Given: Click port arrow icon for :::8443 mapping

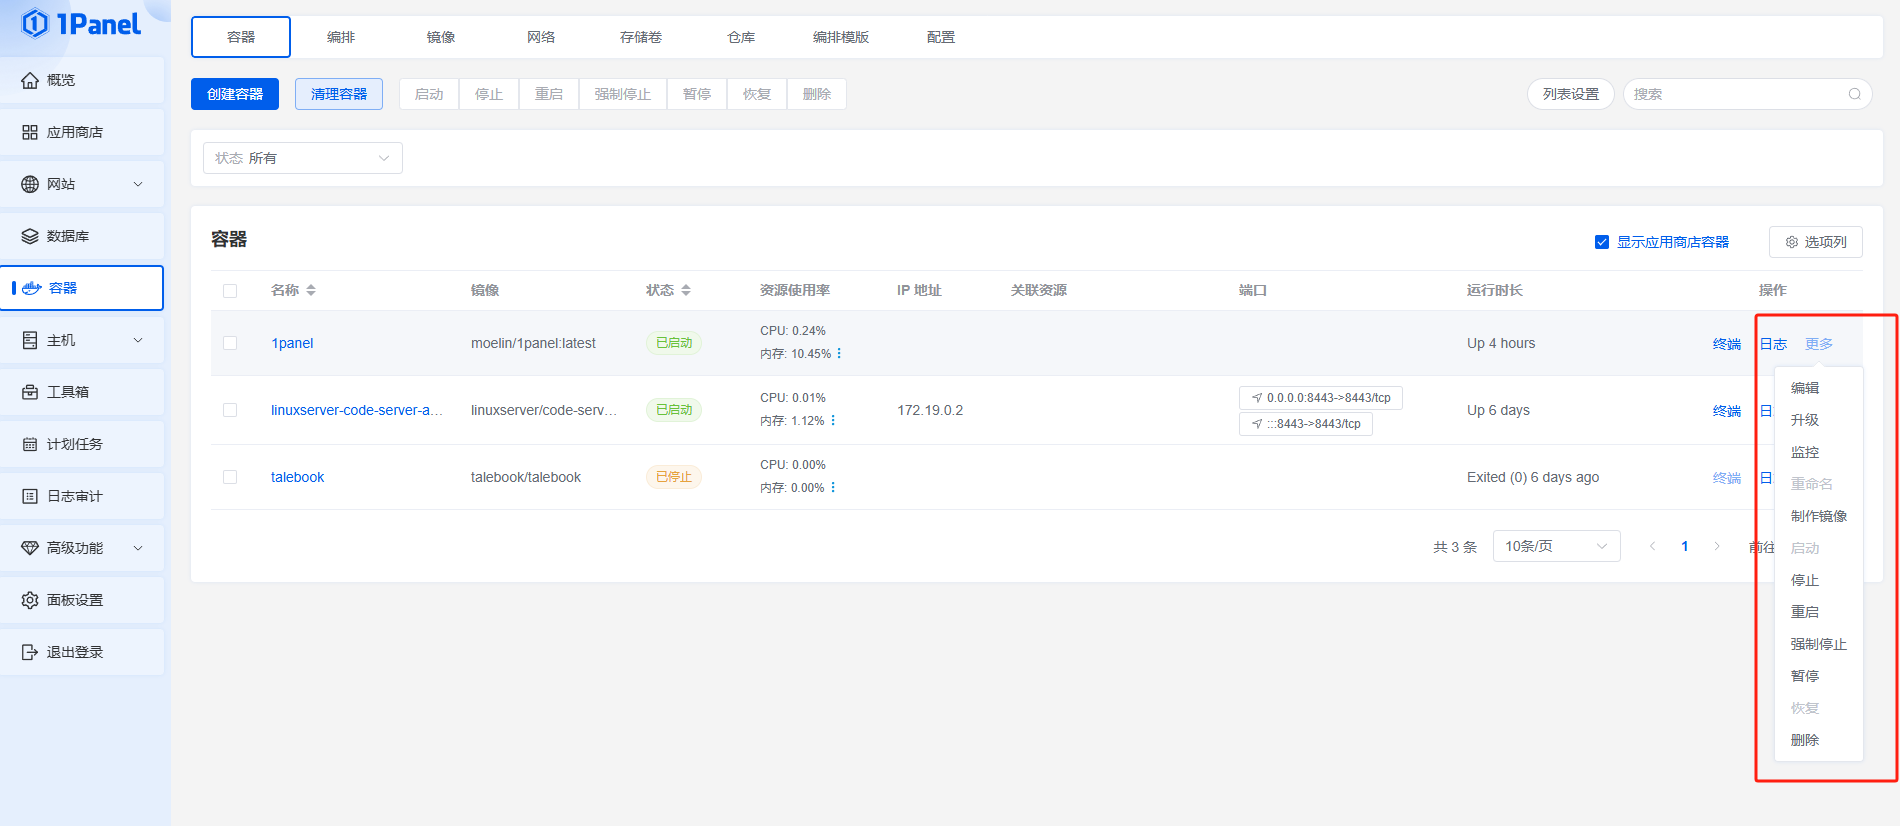Looking at the screenshot, I should pos(1257,424).
